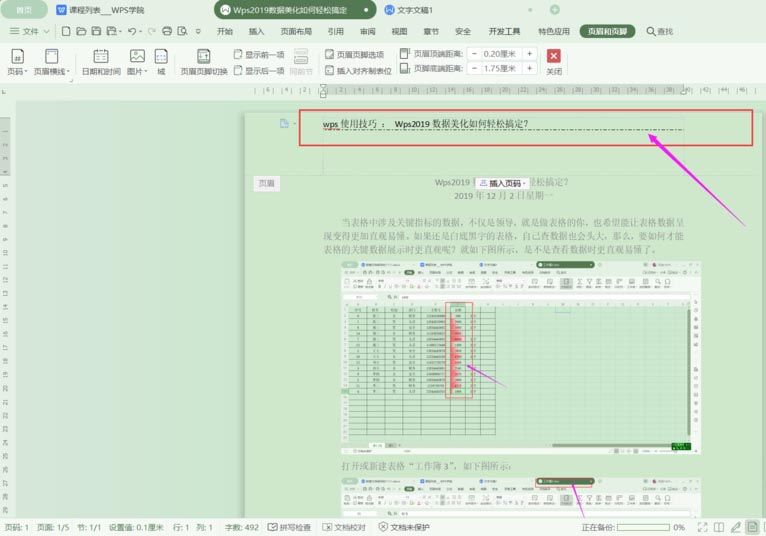Click the 显示前一项 show previous item
Viewport: 766px width, 536px height.
tap(259, 54)
